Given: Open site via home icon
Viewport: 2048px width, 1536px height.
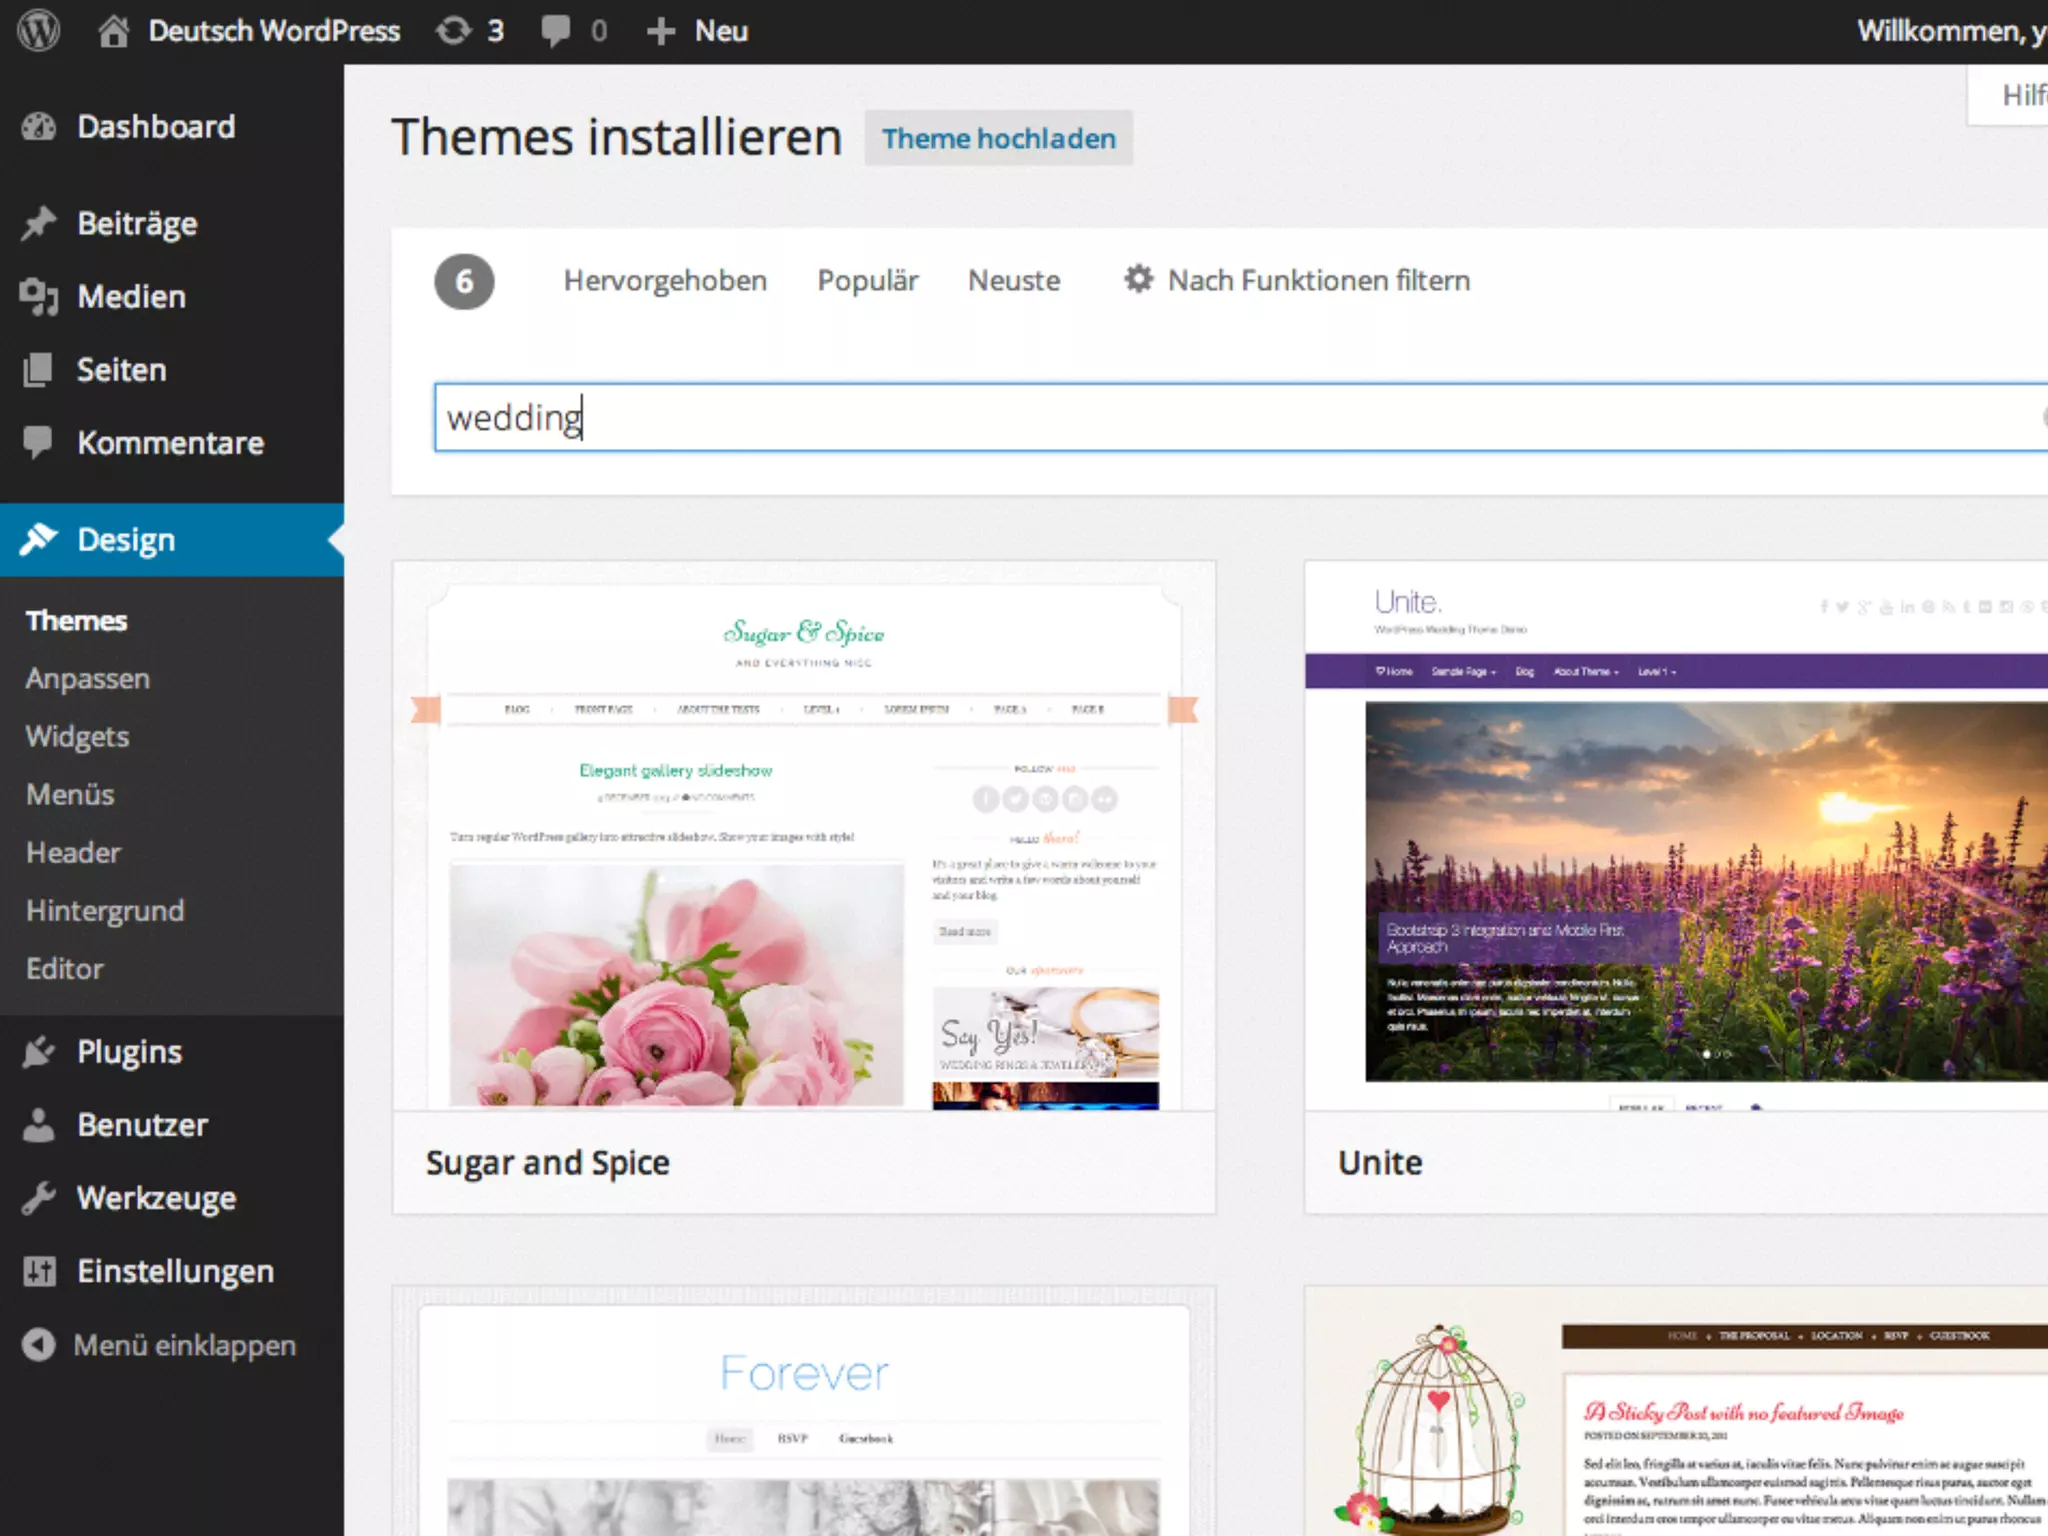Looking at the screenshot, I should (113, 31).
